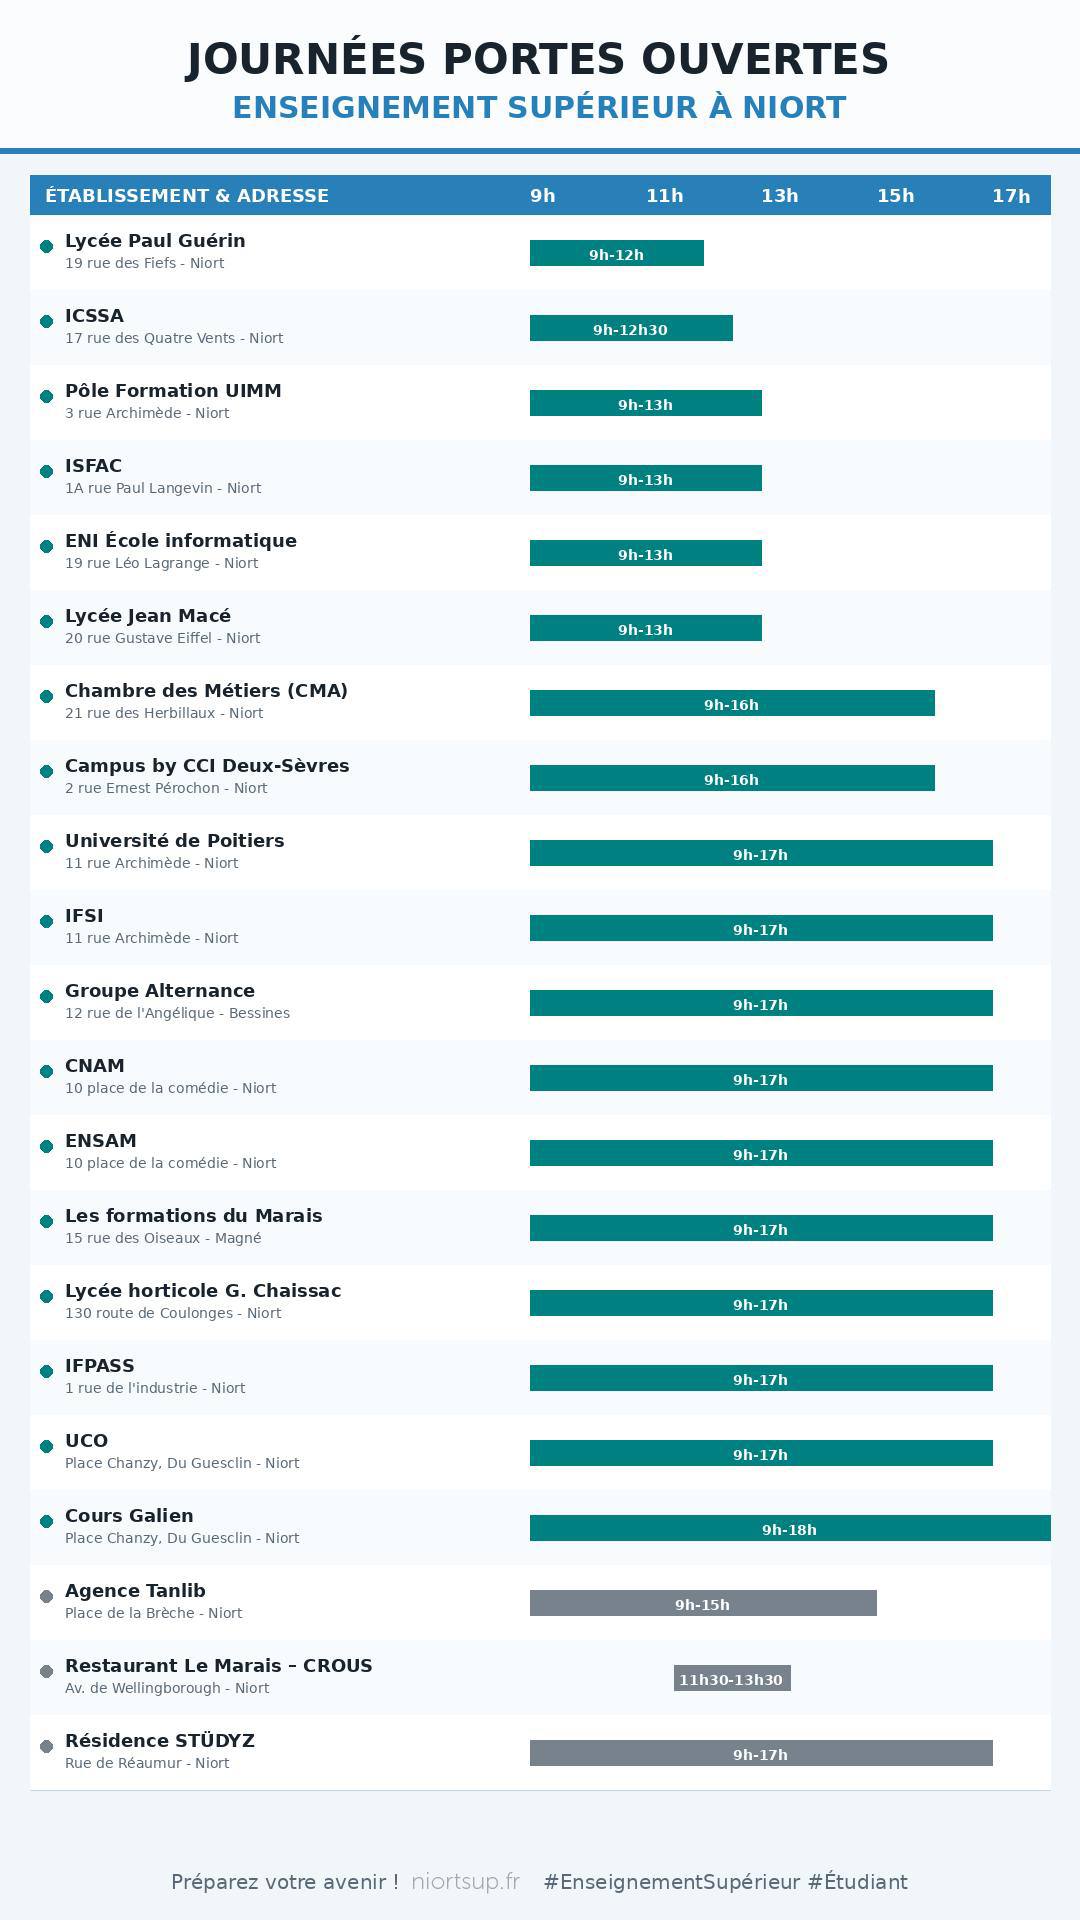Select the 11h time column header

click(x=664, y=196)
